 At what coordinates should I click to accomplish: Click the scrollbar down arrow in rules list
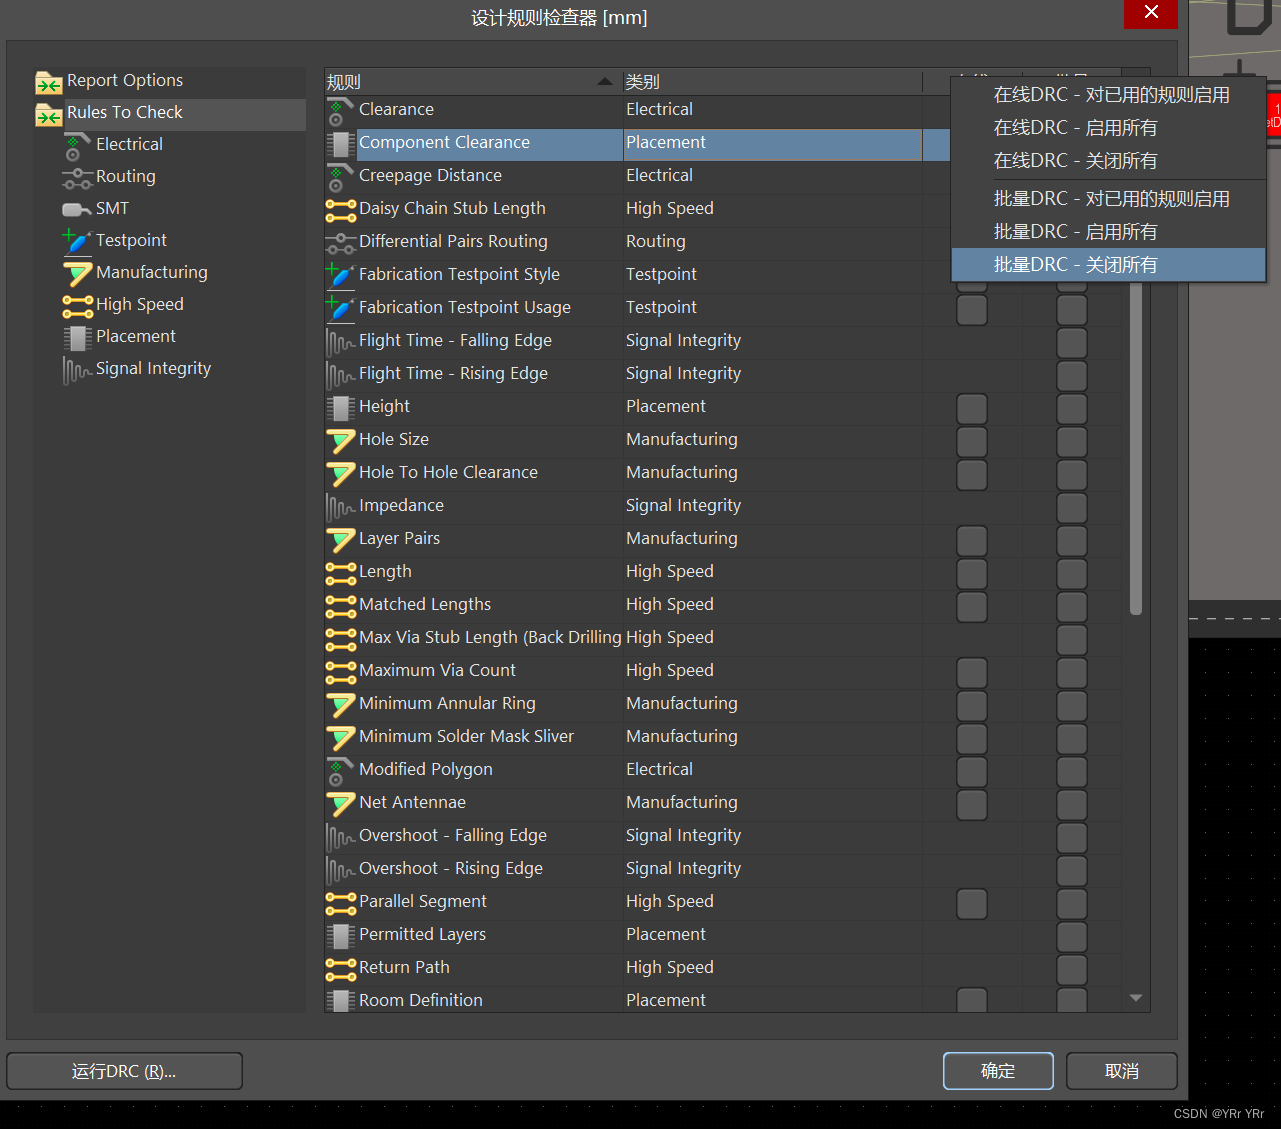[x=1136, y=998]
